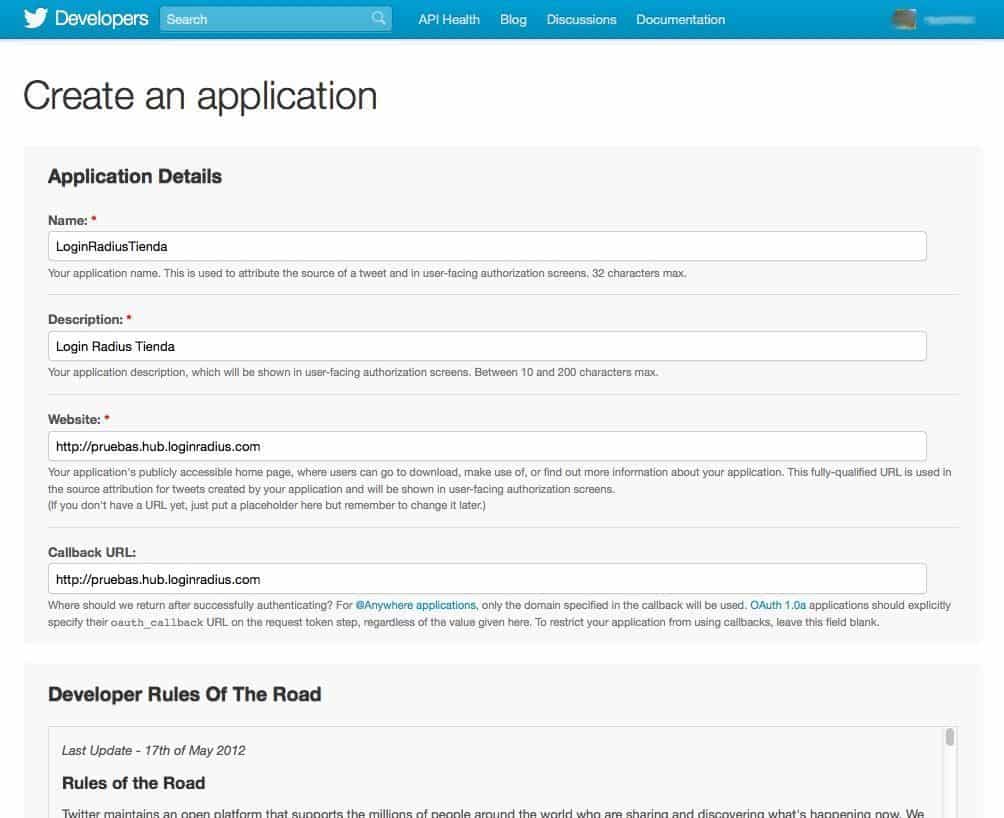Click the Twitter bird logo
This screenshot has width=1004, height=818.
point(36,19)
